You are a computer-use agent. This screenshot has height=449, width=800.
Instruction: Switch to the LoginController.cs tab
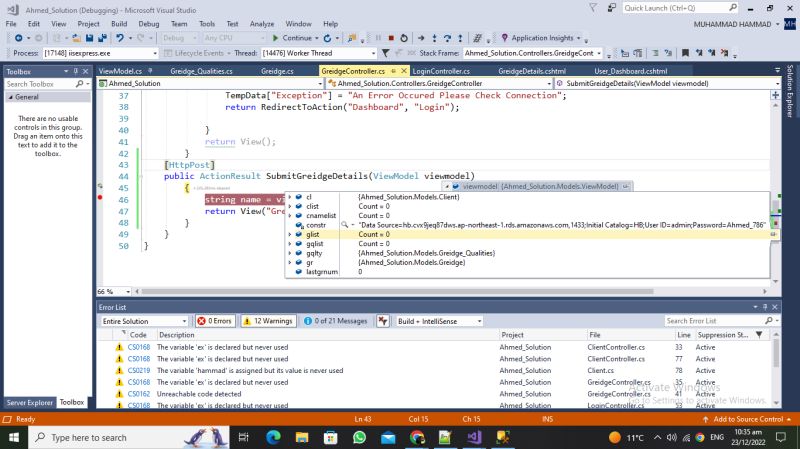441,71
